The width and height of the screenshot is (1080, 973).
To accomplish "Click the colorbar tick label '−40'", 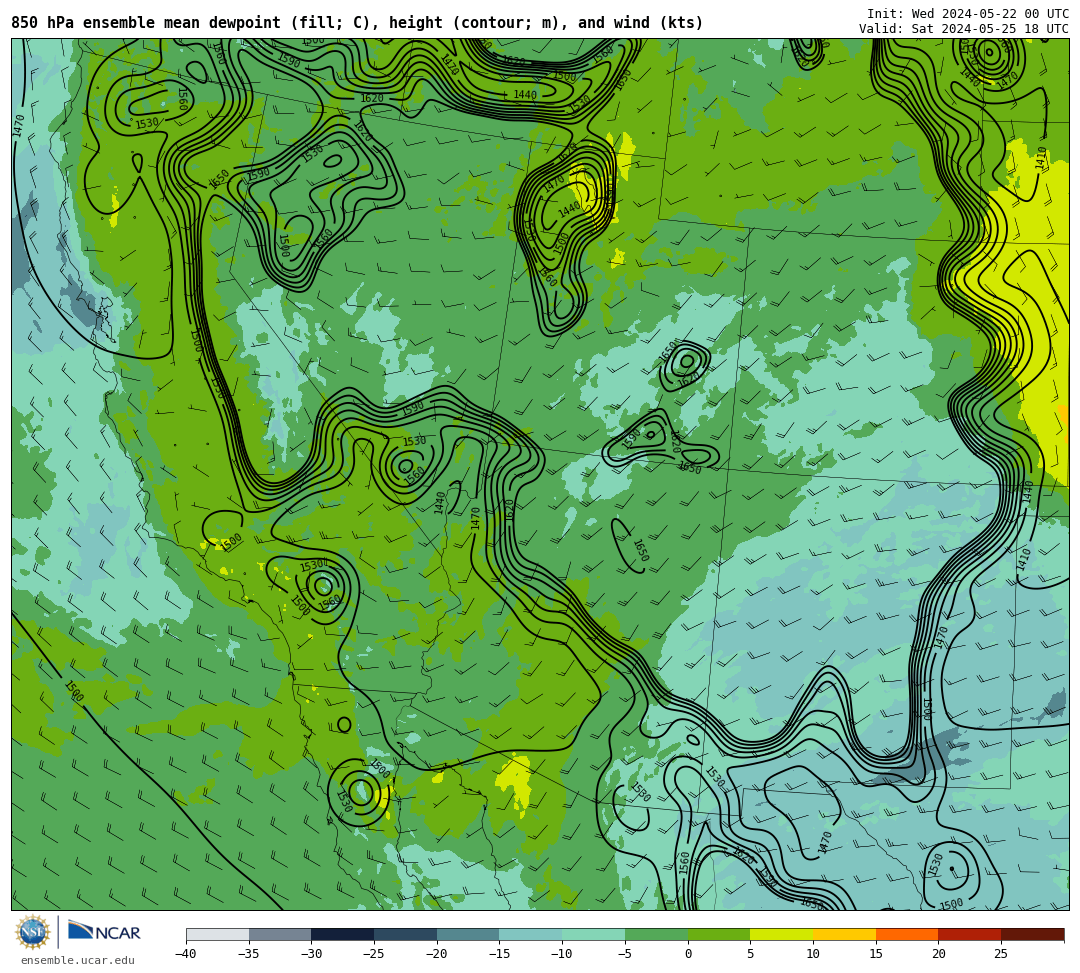I will pos(186,954).
